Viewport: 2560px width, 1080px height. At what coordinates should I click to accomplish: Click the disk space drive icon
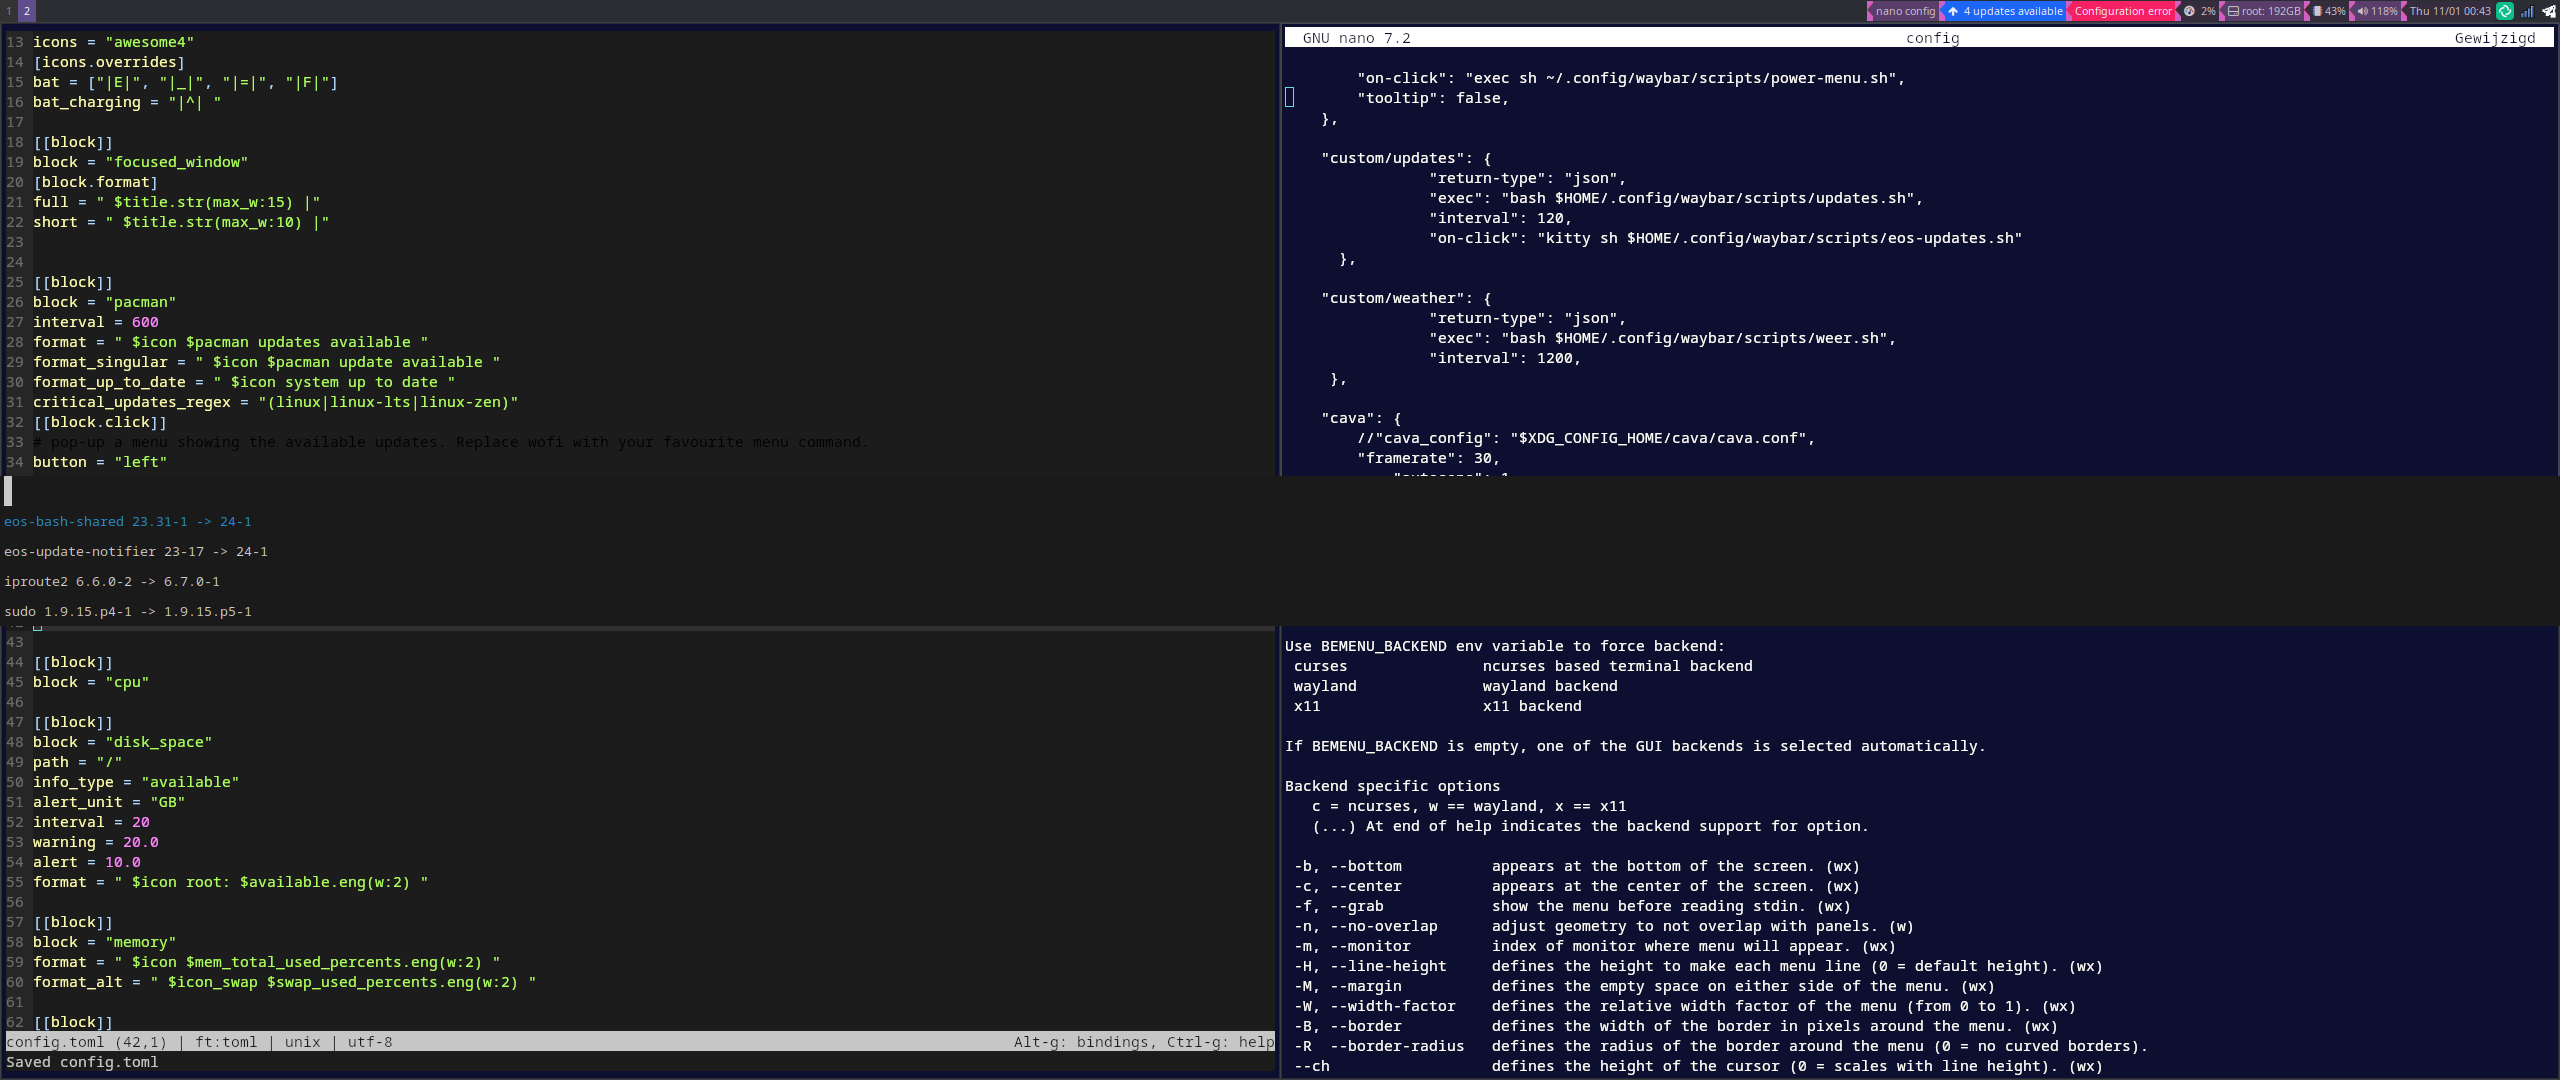[2233, 11]
